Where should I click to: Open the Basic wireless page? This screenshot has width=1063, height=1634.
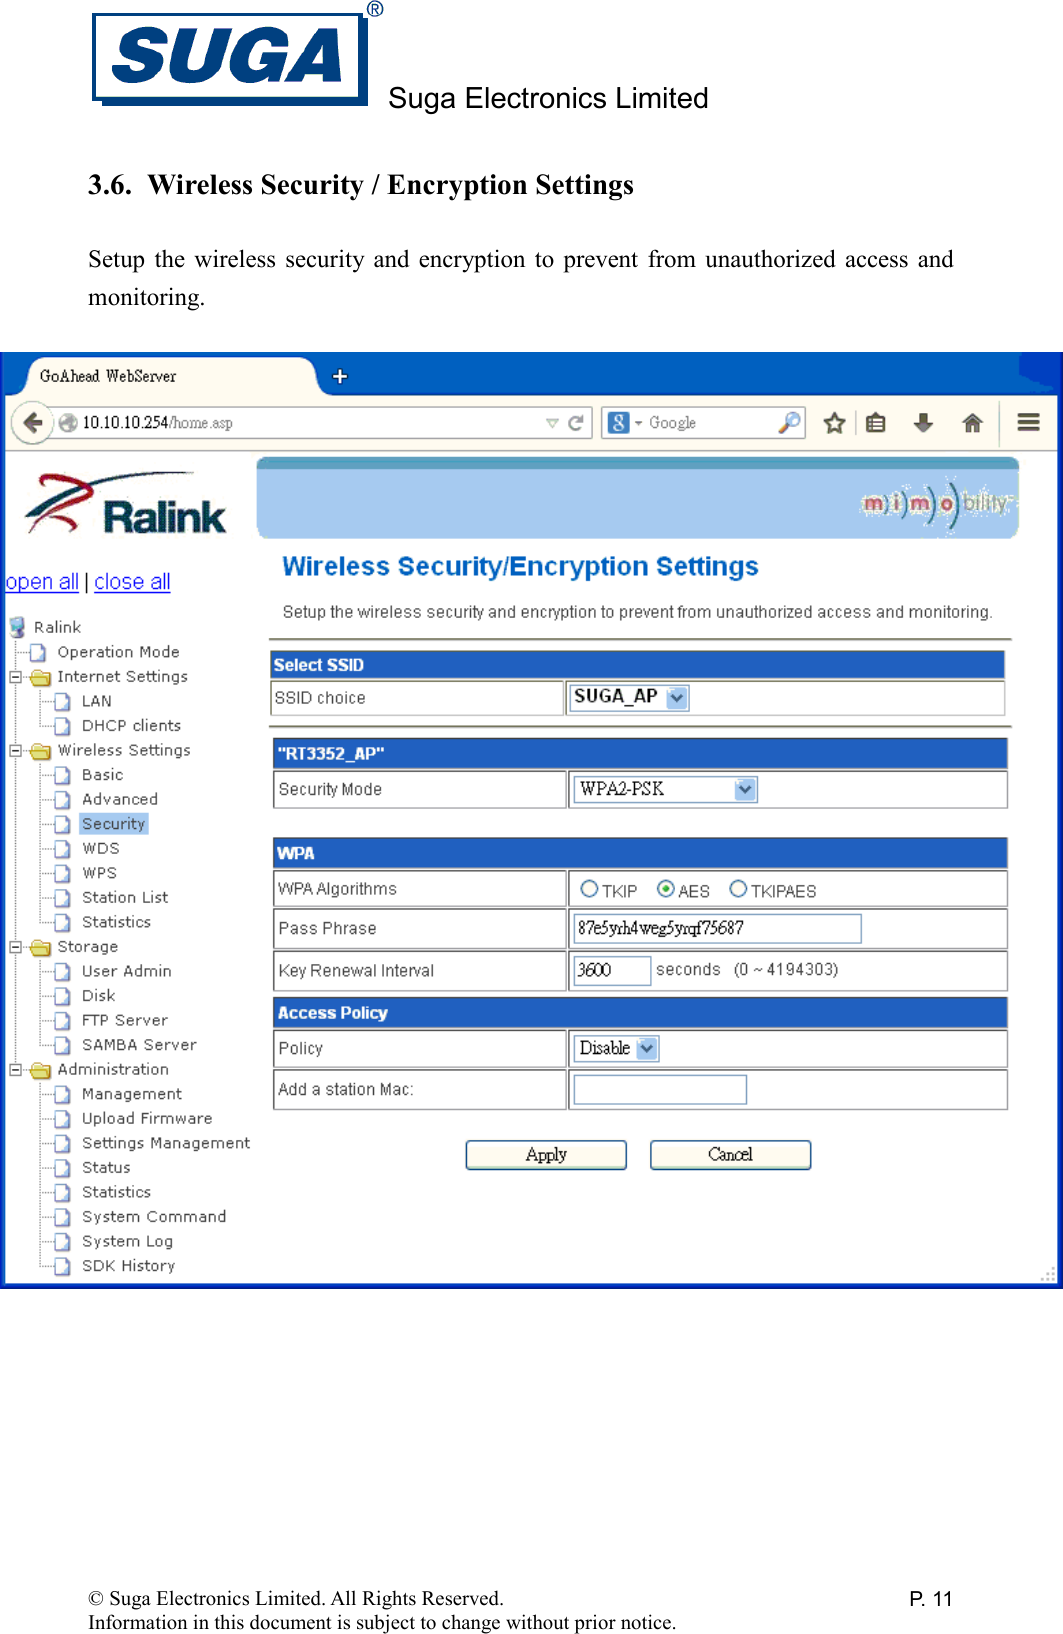tap(102, 775)
